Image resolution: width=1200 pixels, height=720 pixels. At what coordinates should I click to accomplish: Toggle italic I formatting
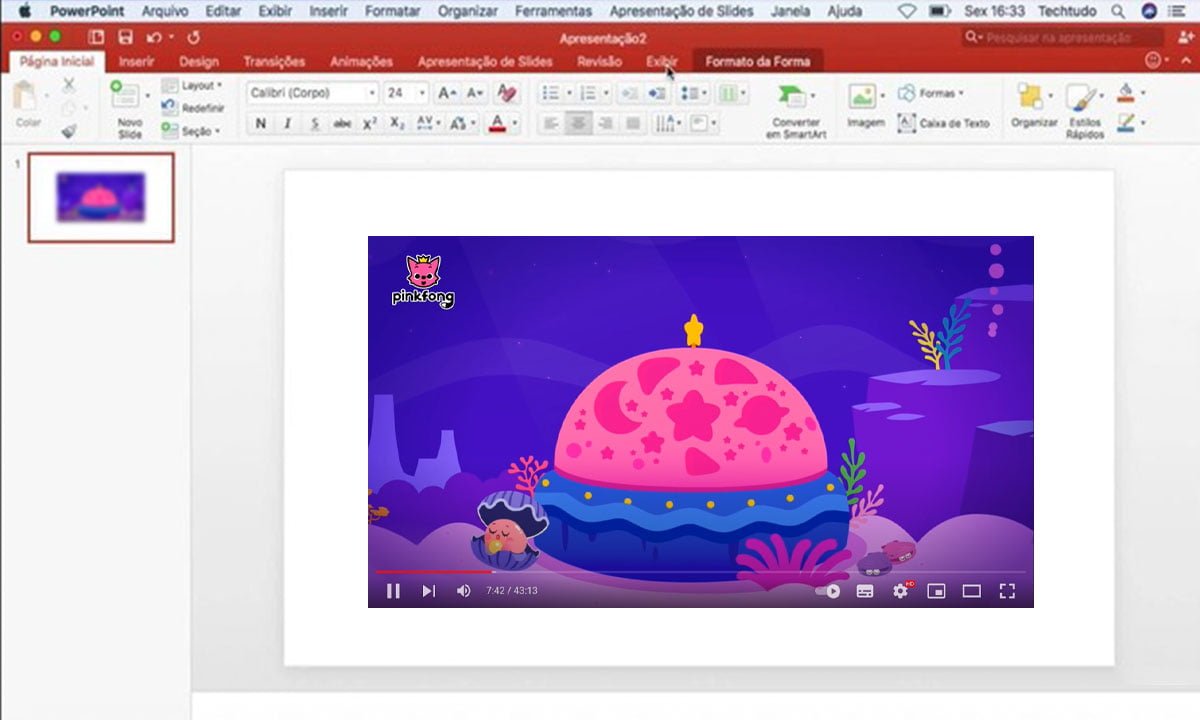pos(287,124)
